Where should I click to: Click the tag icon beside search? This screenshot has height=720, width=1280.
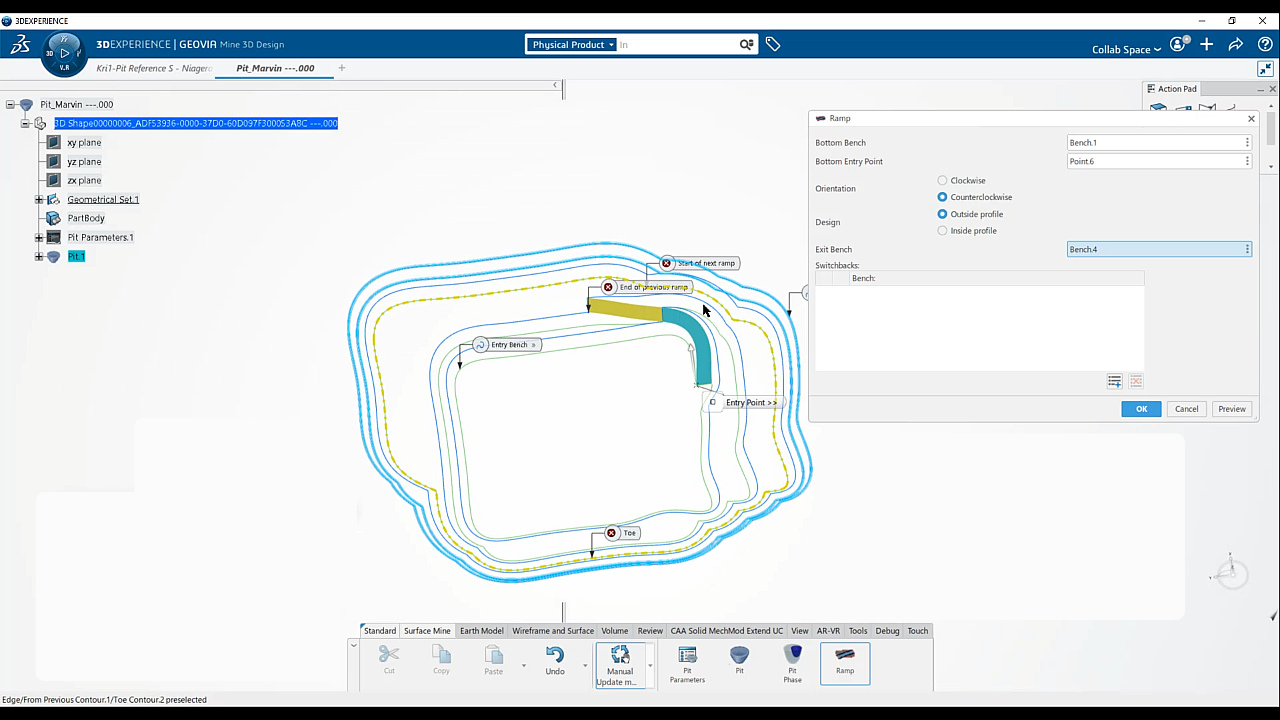pyautogui.click(x=773, y=44)
